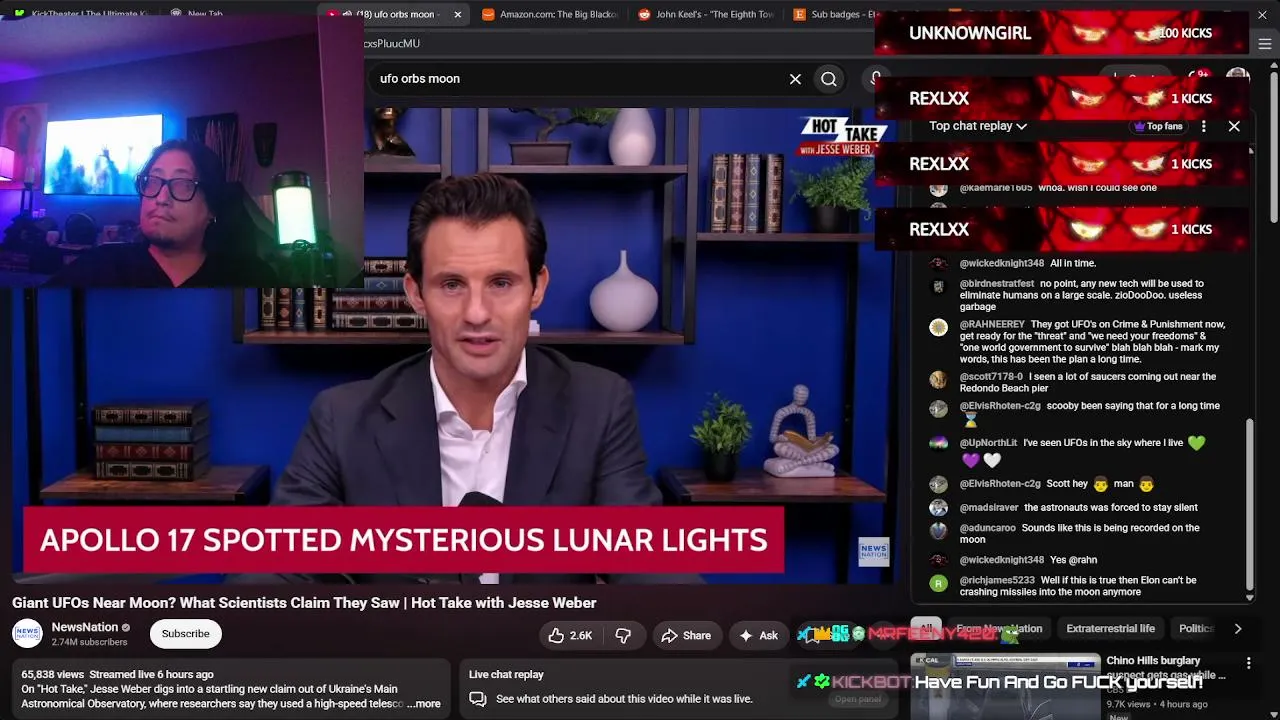
Task: Click the 65,838 views count text
Action: [x=52, y=675]
